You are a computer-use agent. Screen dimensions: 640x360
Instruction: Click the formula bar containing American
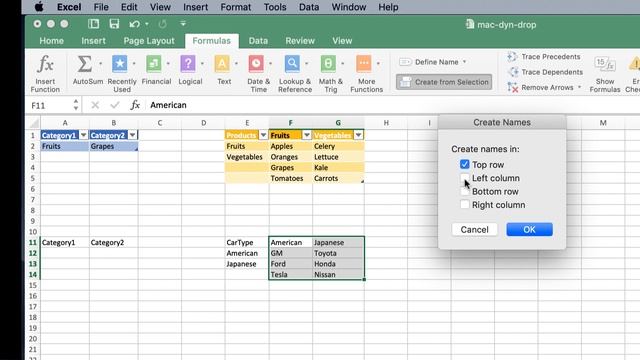[392, 105]
